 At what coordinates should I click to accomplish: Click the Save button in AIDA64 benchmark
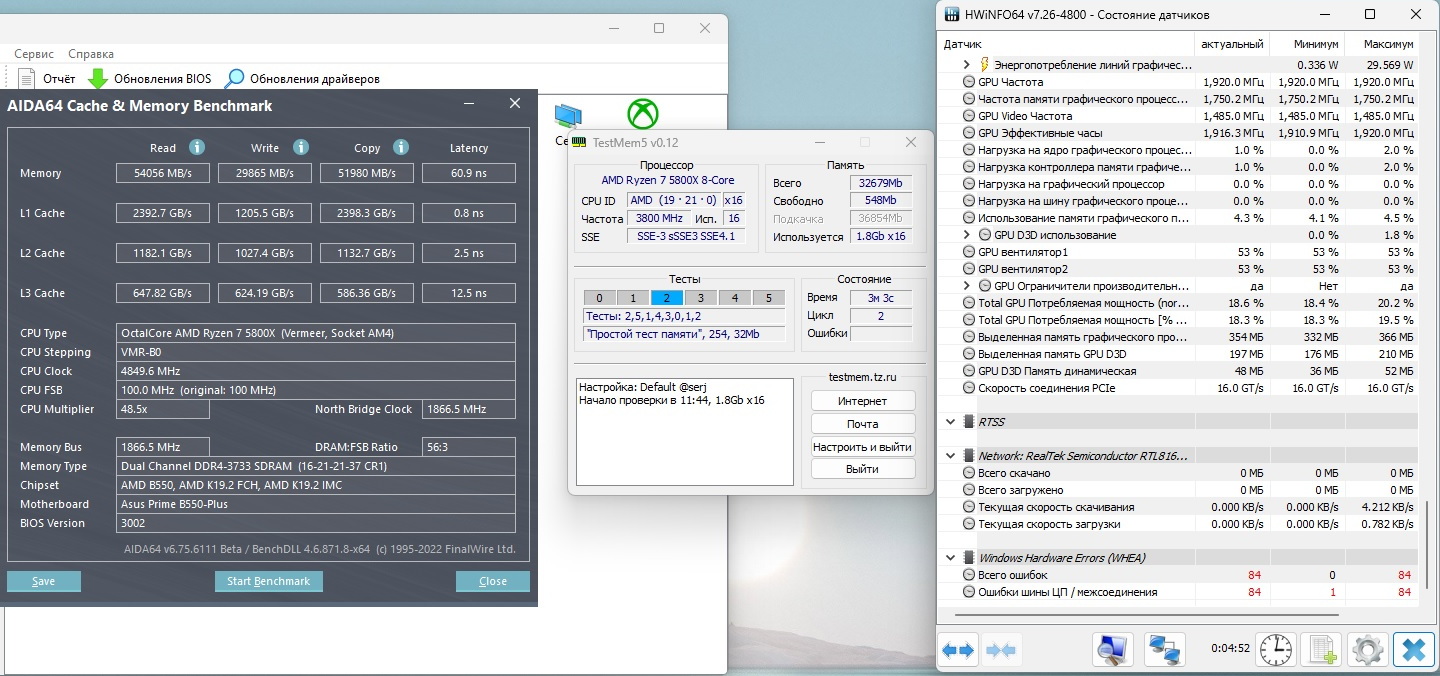point(43,581)
